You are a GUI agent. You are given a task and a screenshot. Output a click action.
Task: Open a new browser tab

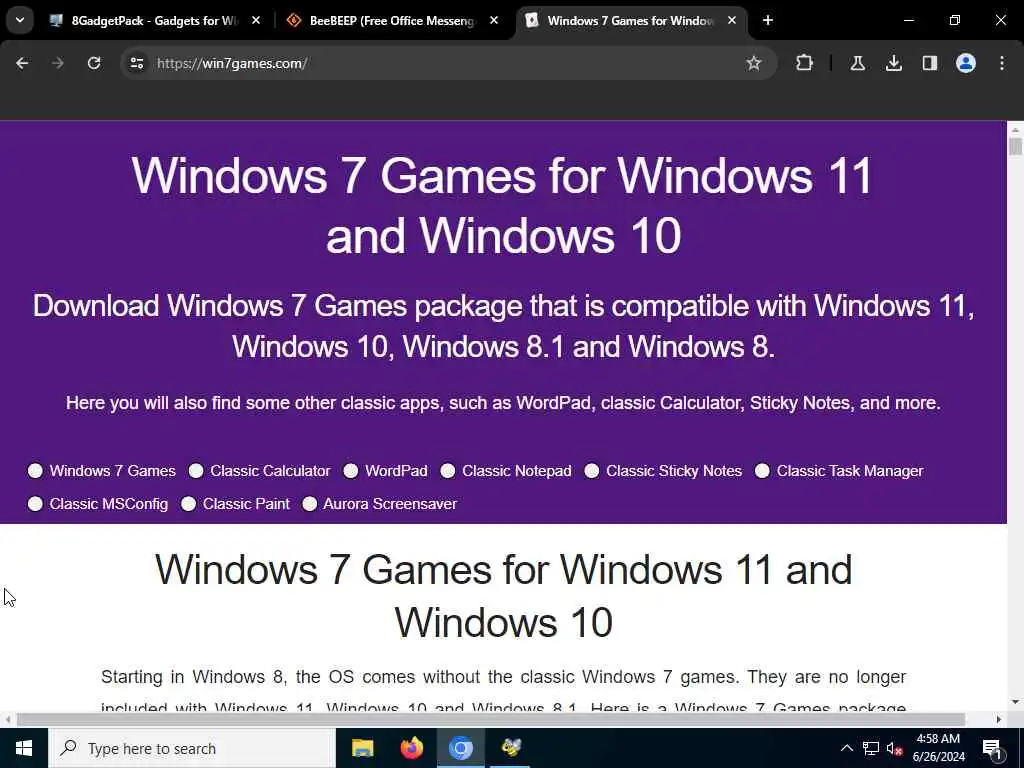point(768,20)
